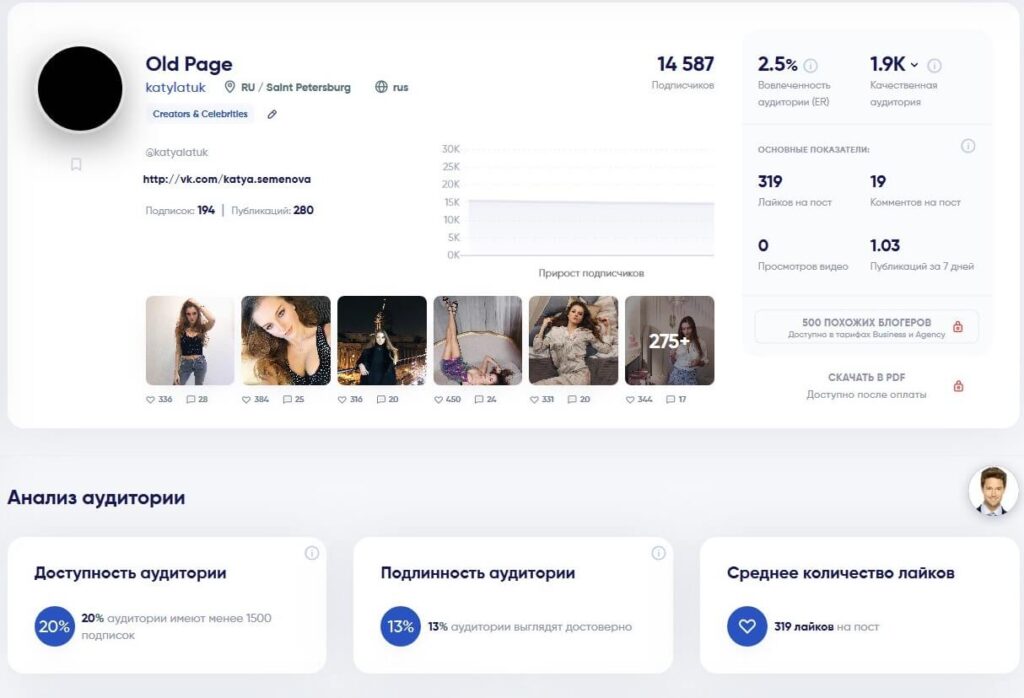This screenshot has width=1024, height=698.
Task: Open the Creators & Celebrities category tag
Action: 200,114
